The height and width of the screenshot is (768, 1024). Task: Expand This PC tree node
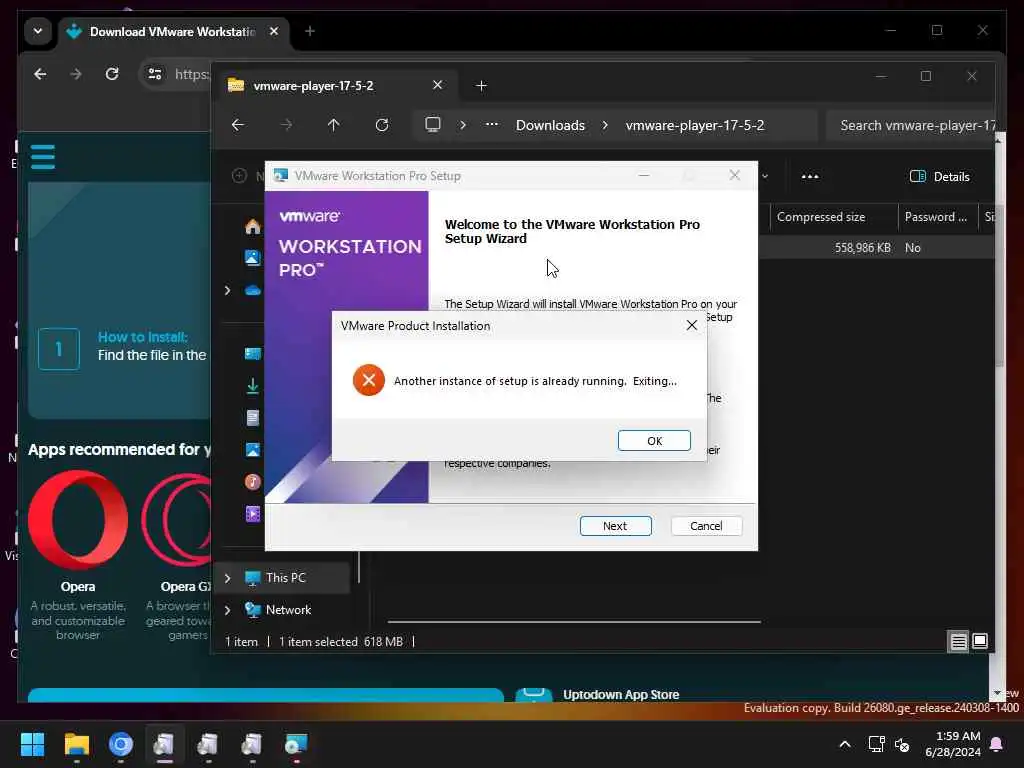click(227, 578)
